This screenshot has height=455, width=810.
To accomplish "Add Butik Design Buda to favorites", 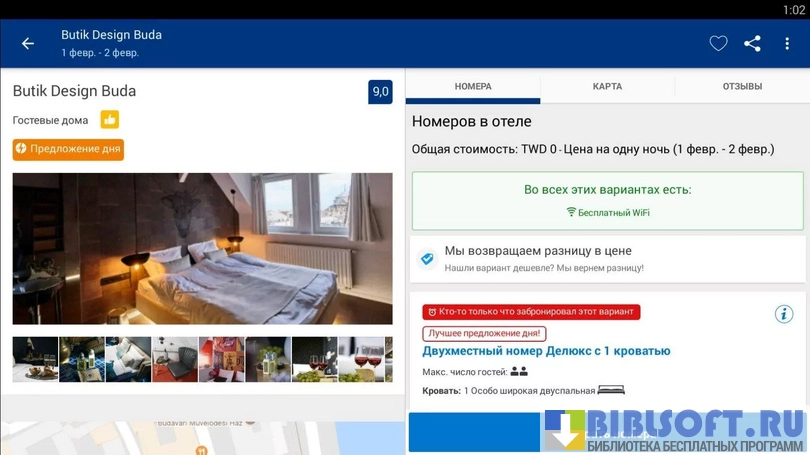I will [718, 43].
